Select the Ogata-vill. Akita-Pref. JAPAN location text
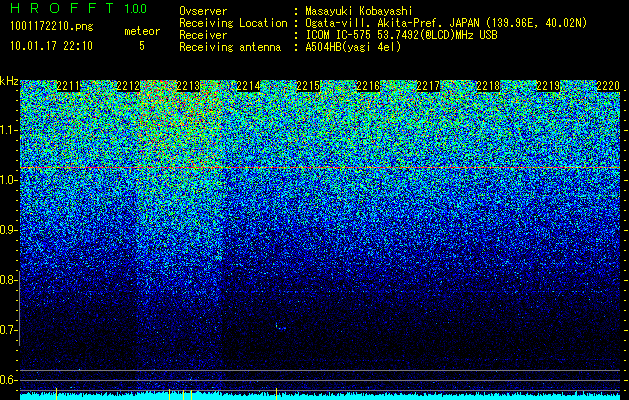This screenshot has width=629, height=400. pyautogui.click(x=446, y=23)
